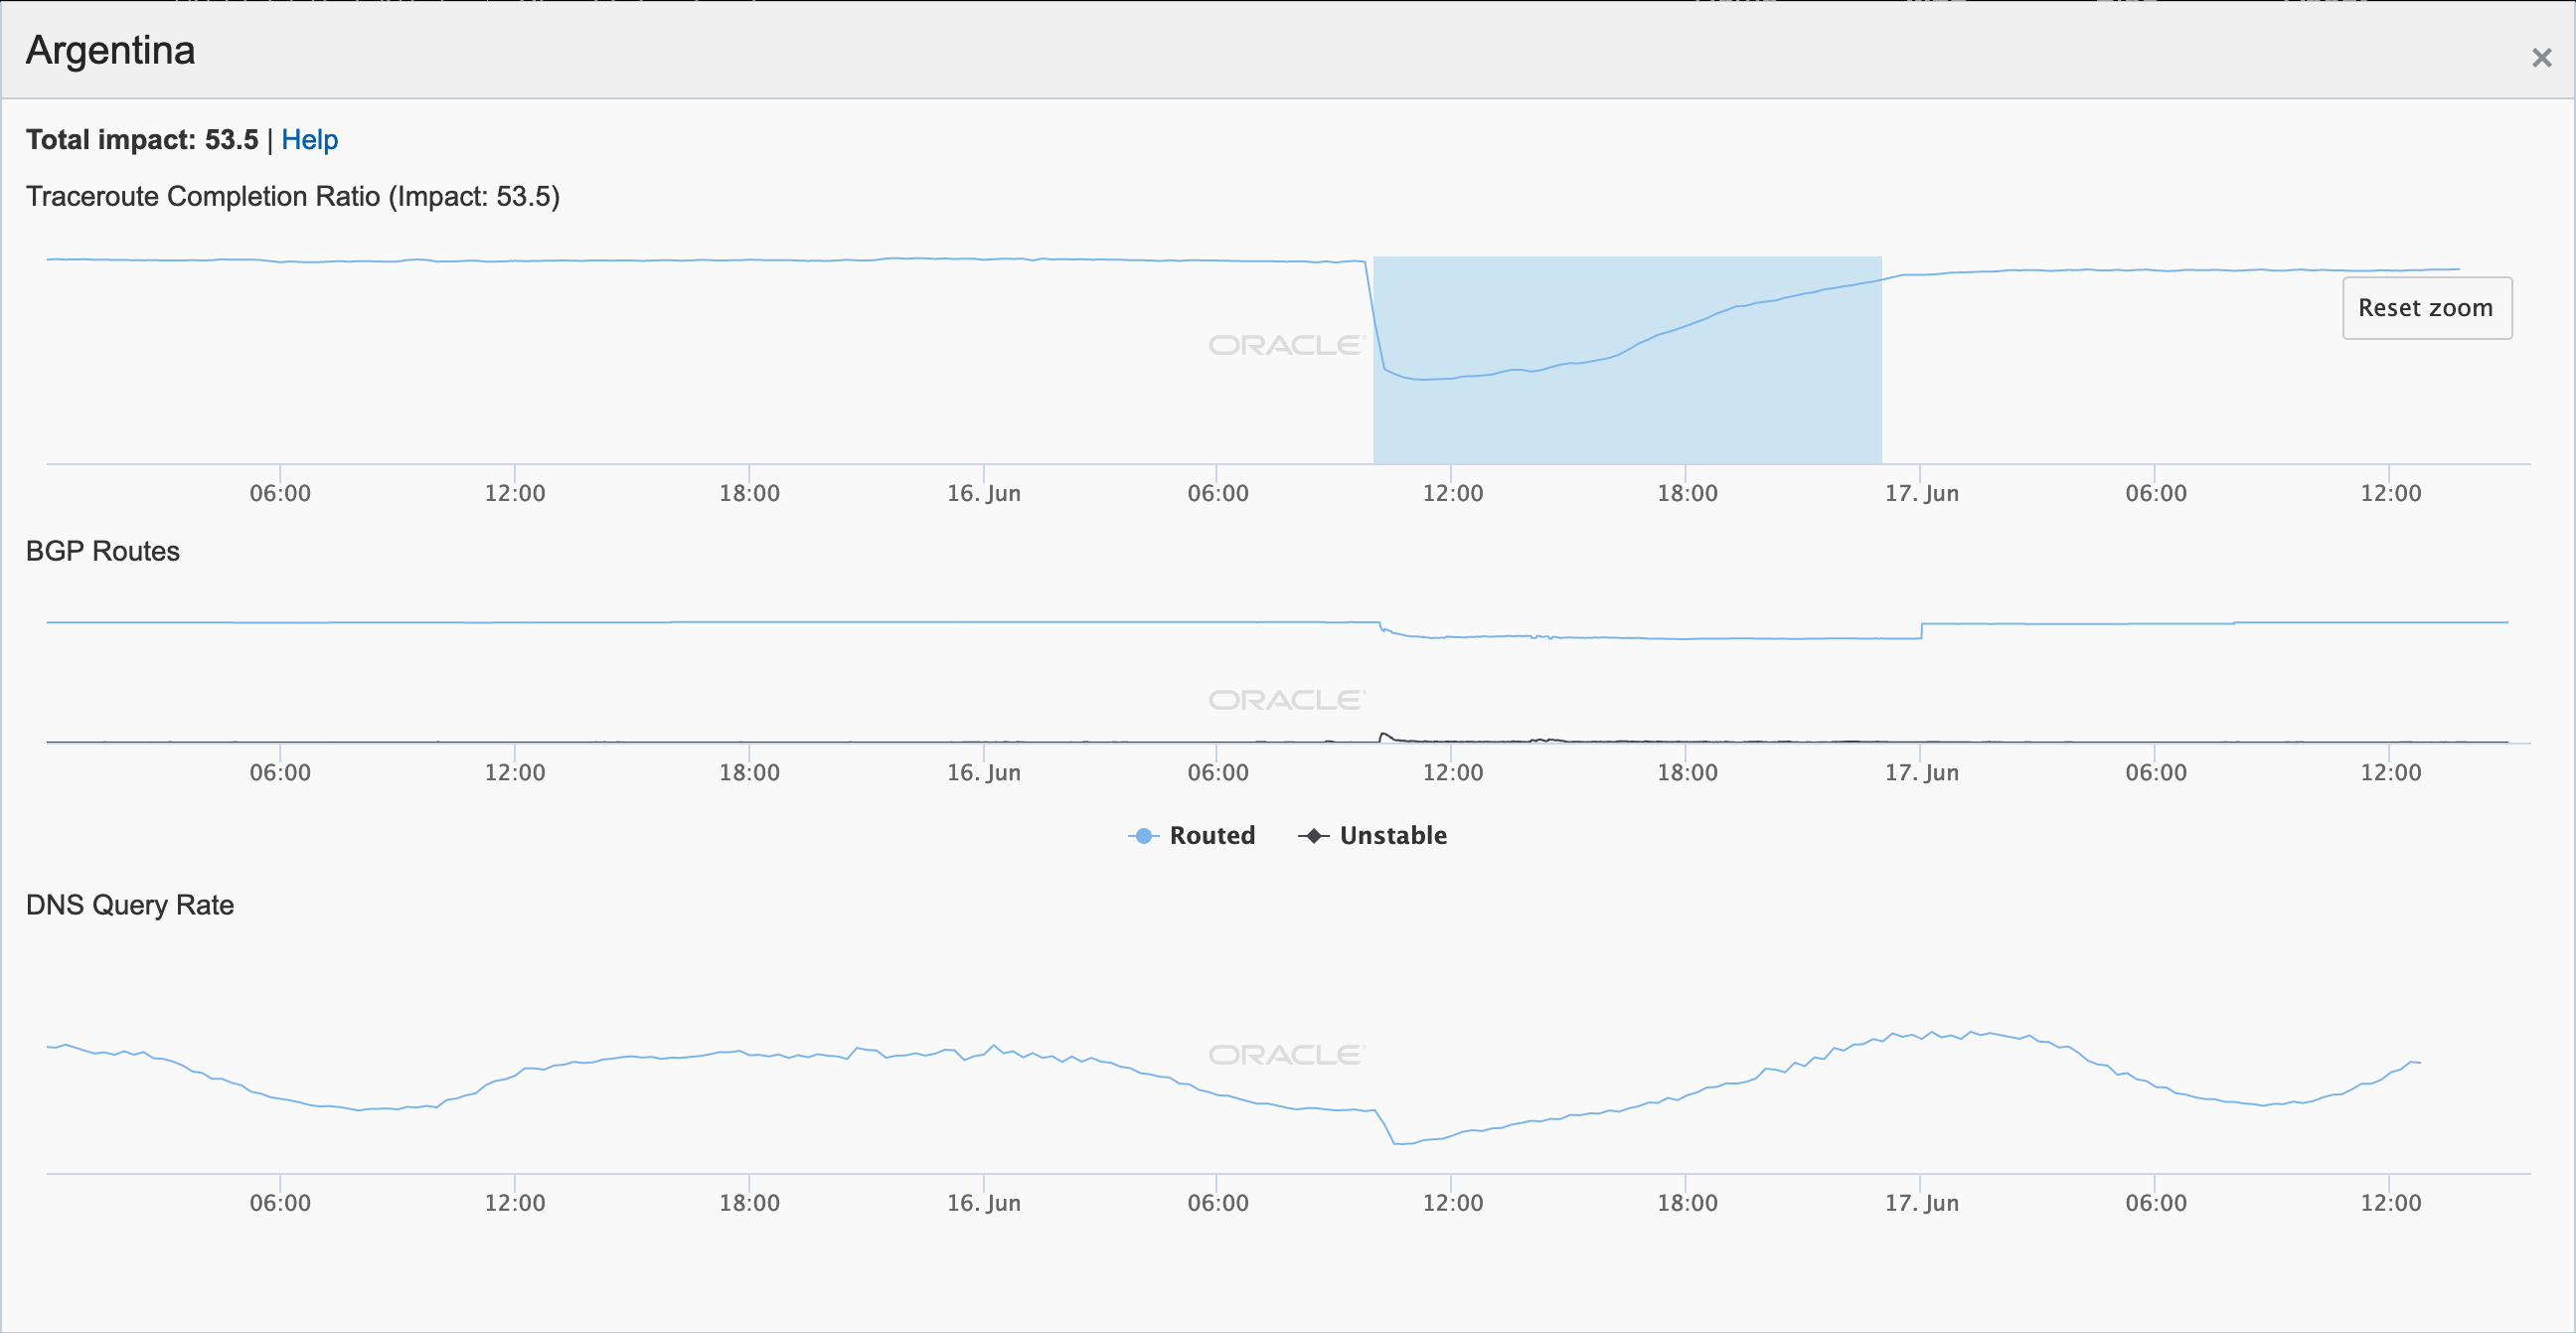Viewport: 2576px width, 1333px height.
Task: Click the Total impact 53.5 text
Action: point(142,139)
